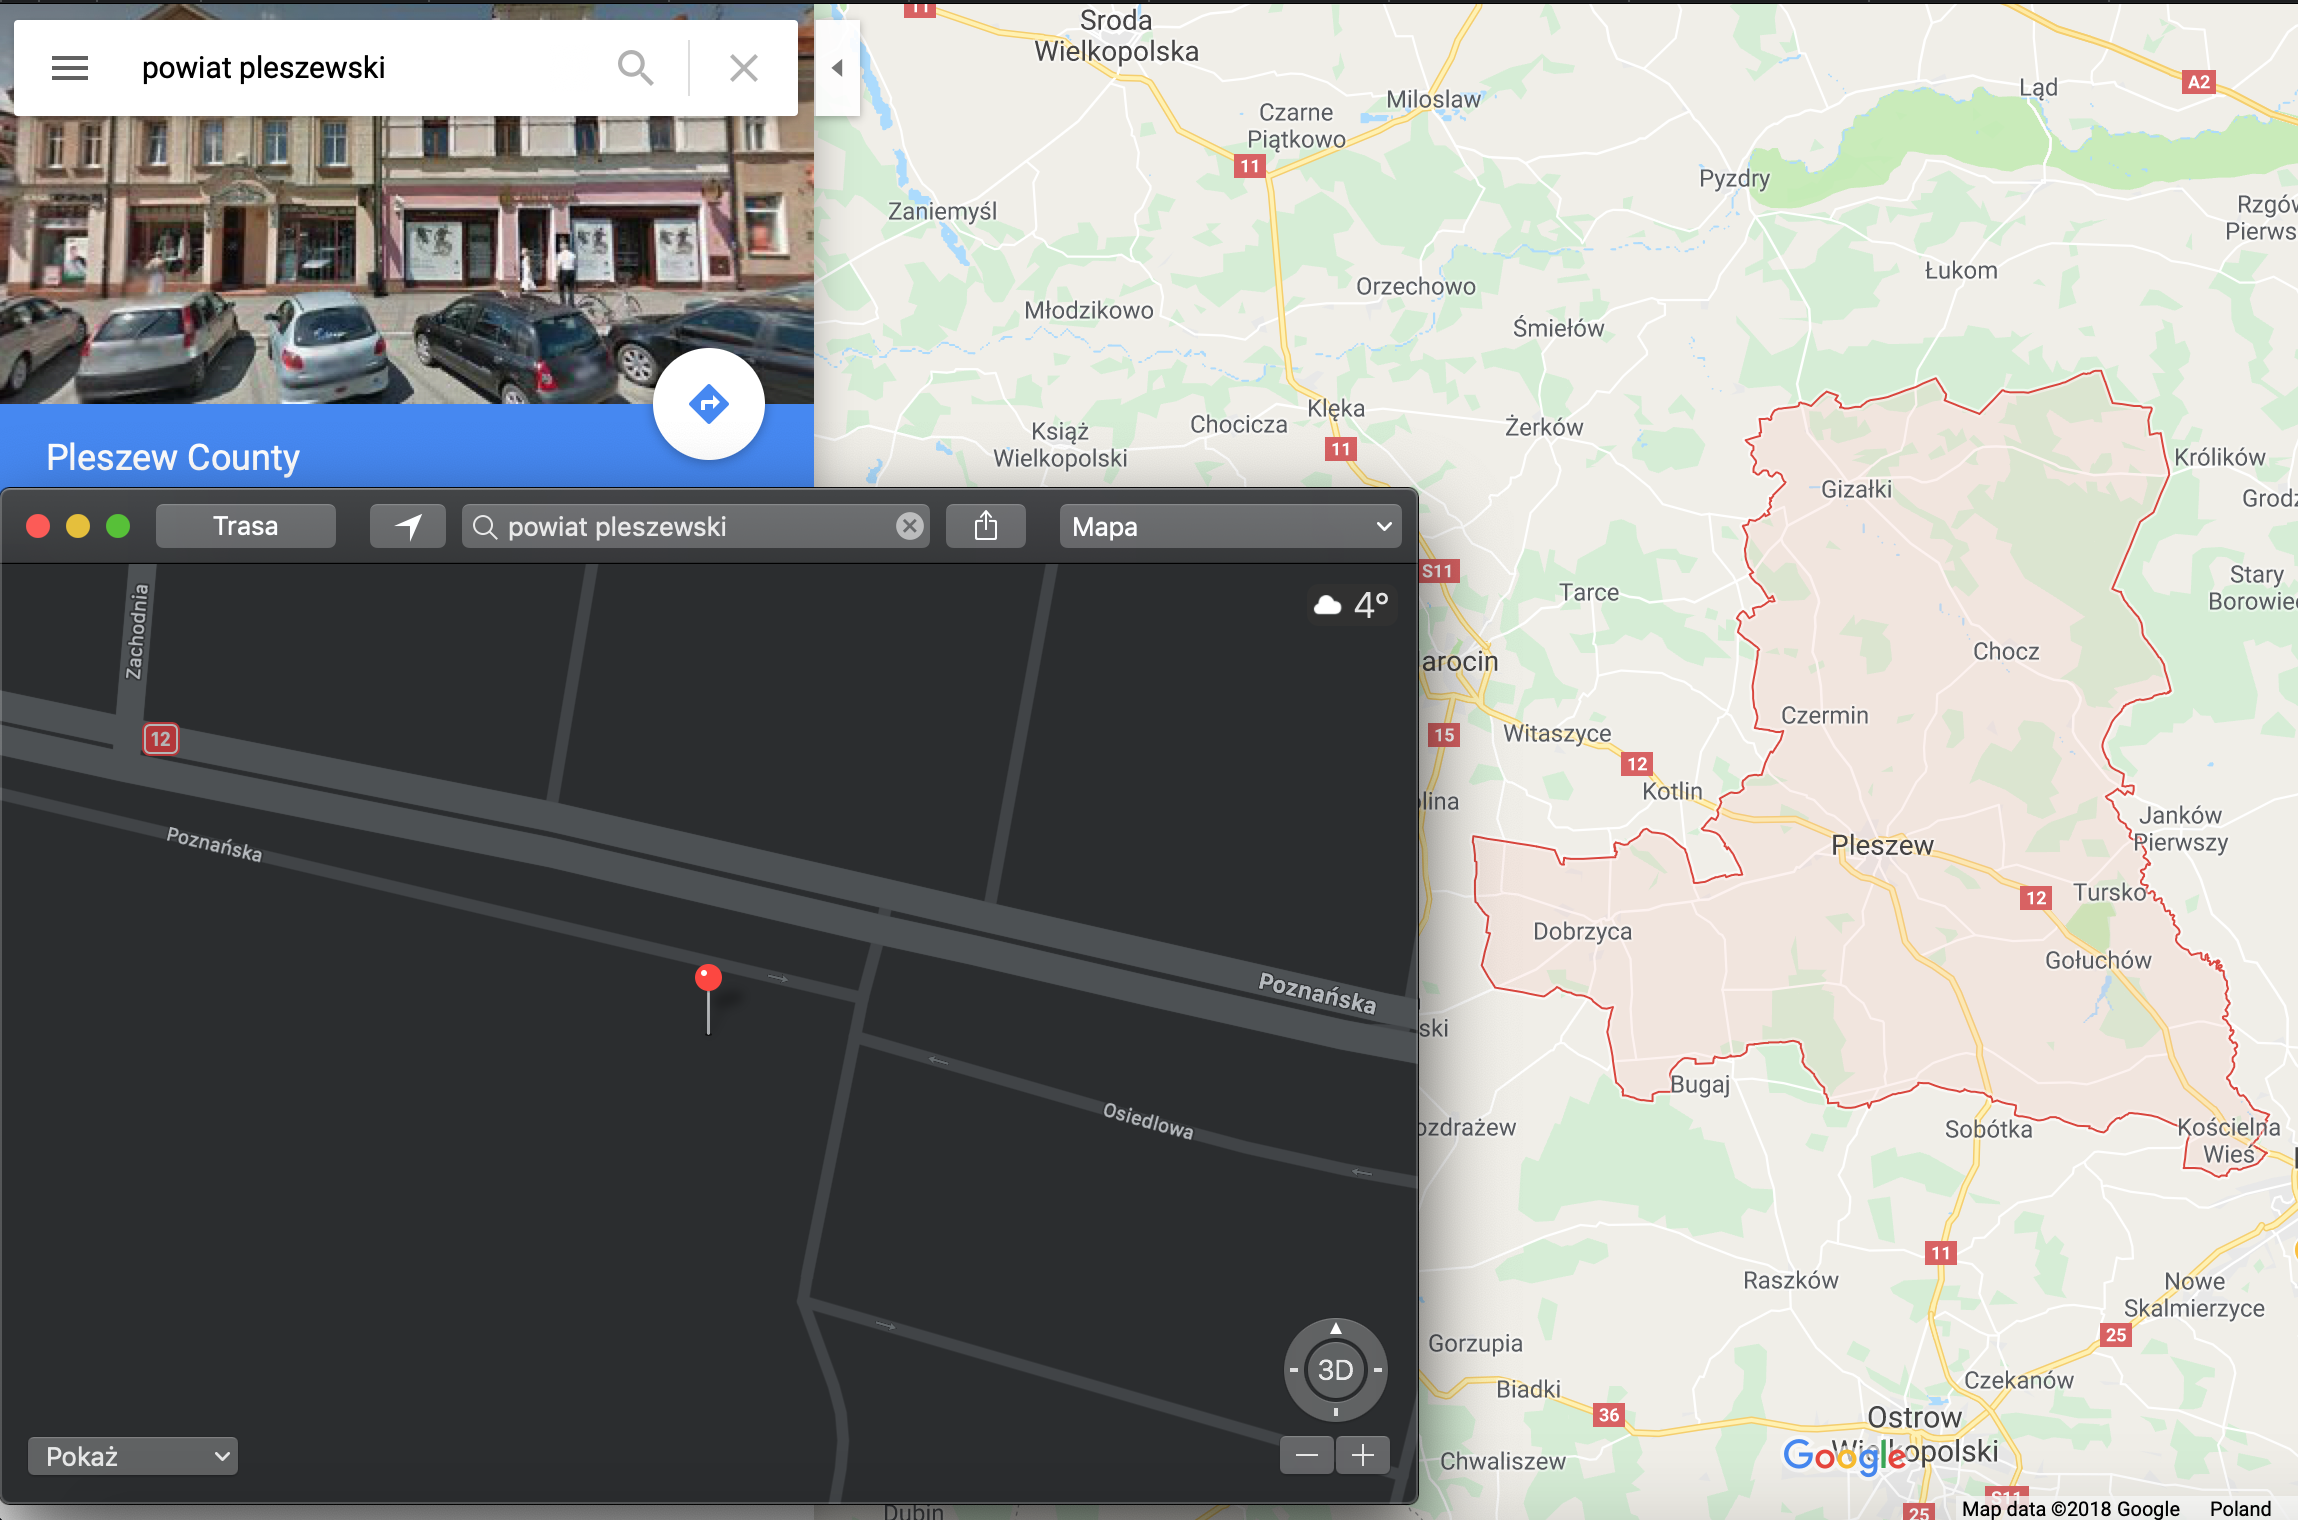Click the Apple Maps search field
This screenshot has width=2298, height=1520.
point(696,526)
